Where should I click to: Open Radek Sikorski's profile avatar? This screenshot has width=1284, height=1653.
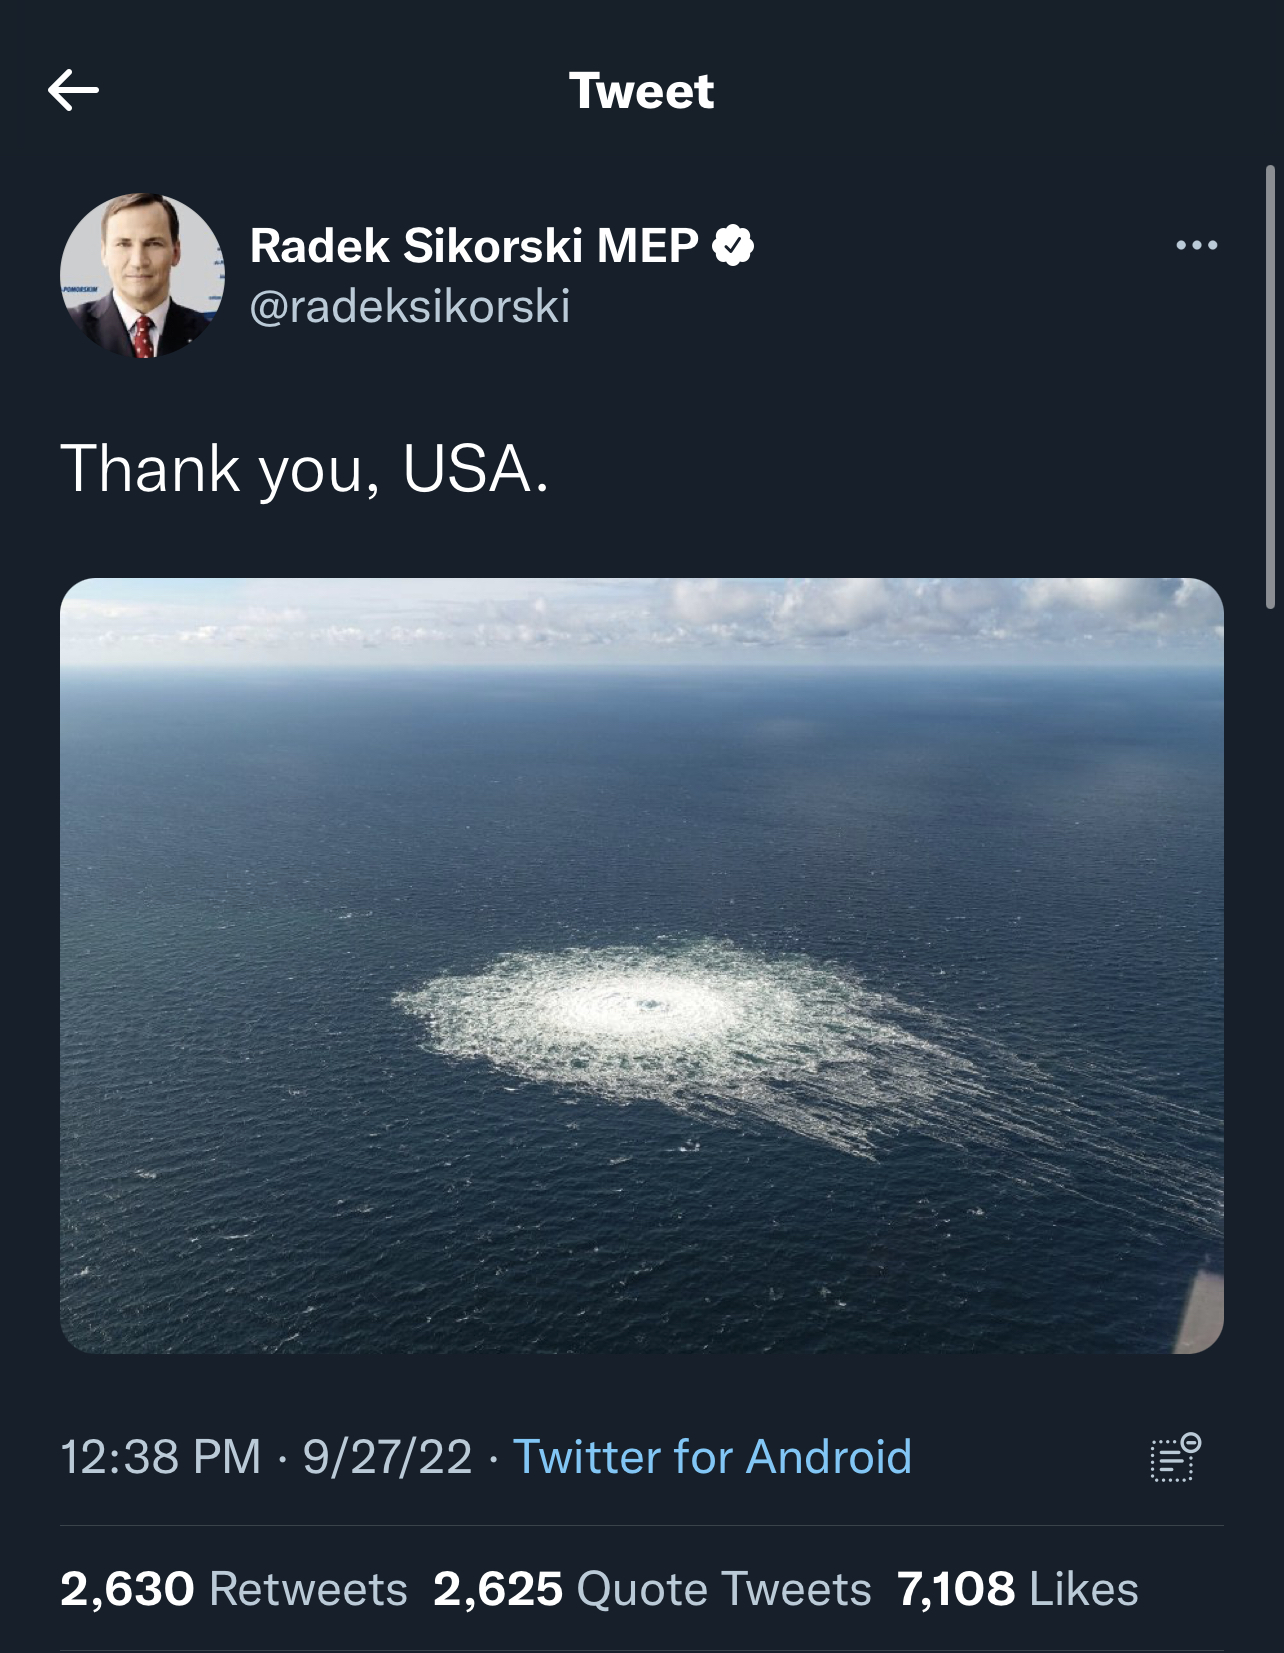[x=142, y=275]
